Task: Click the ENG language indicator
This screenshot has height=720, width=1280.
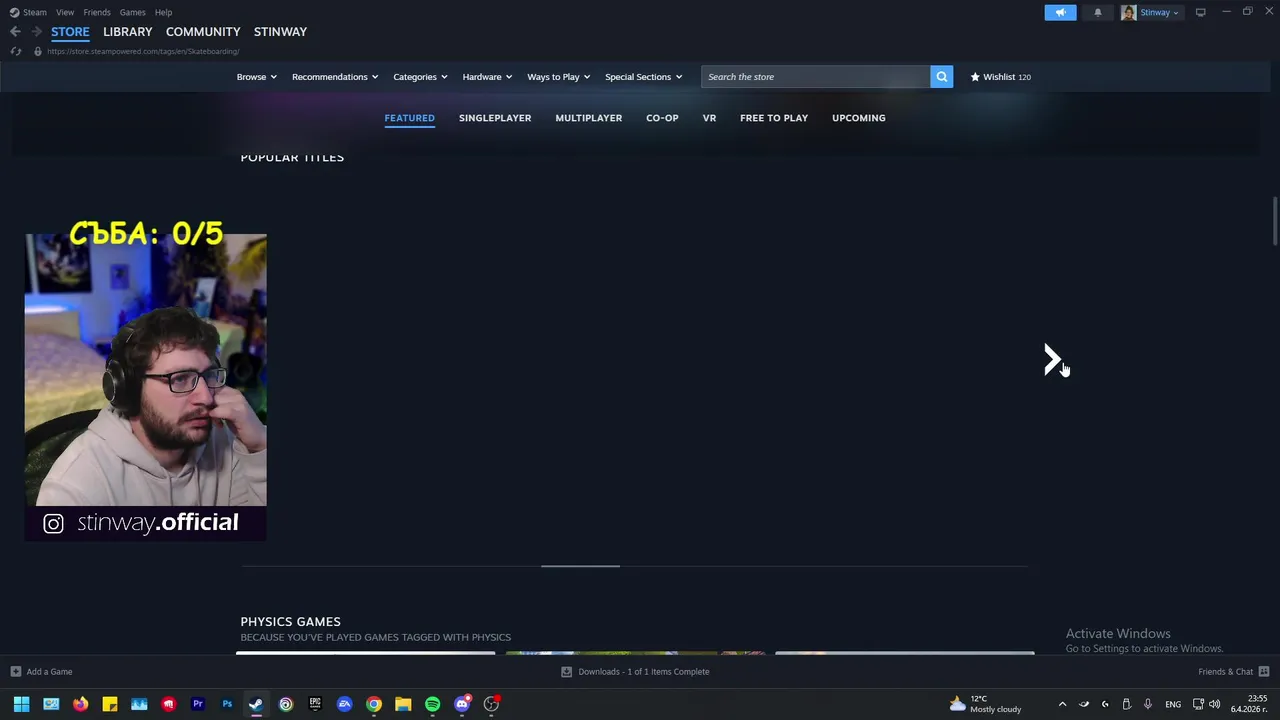Action: pos(1173,704)
